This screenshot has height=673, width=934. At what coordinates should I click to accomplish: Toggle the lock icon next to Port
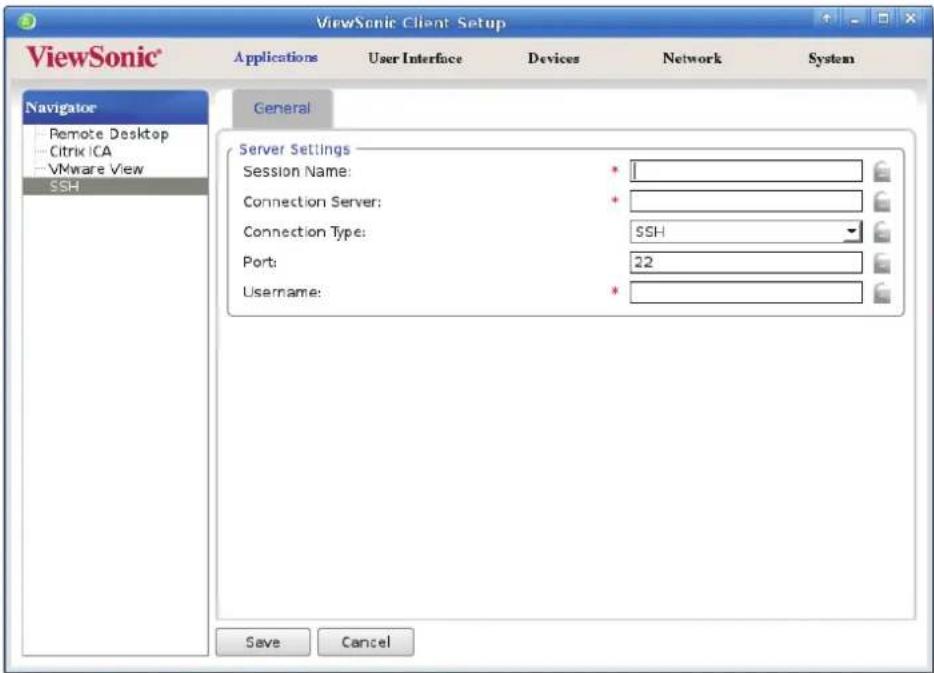tap(882, 262)
